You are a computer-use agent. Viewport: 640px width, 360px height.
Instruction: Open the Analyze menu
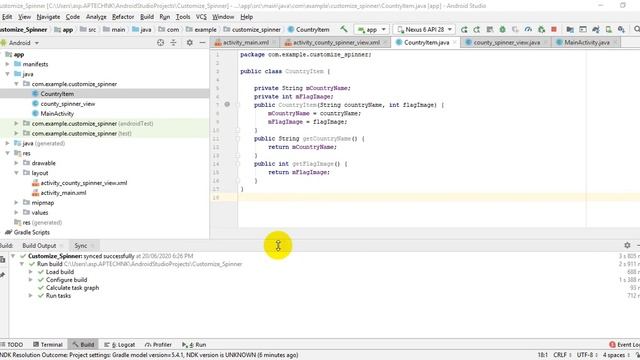[x=96, y=17]
